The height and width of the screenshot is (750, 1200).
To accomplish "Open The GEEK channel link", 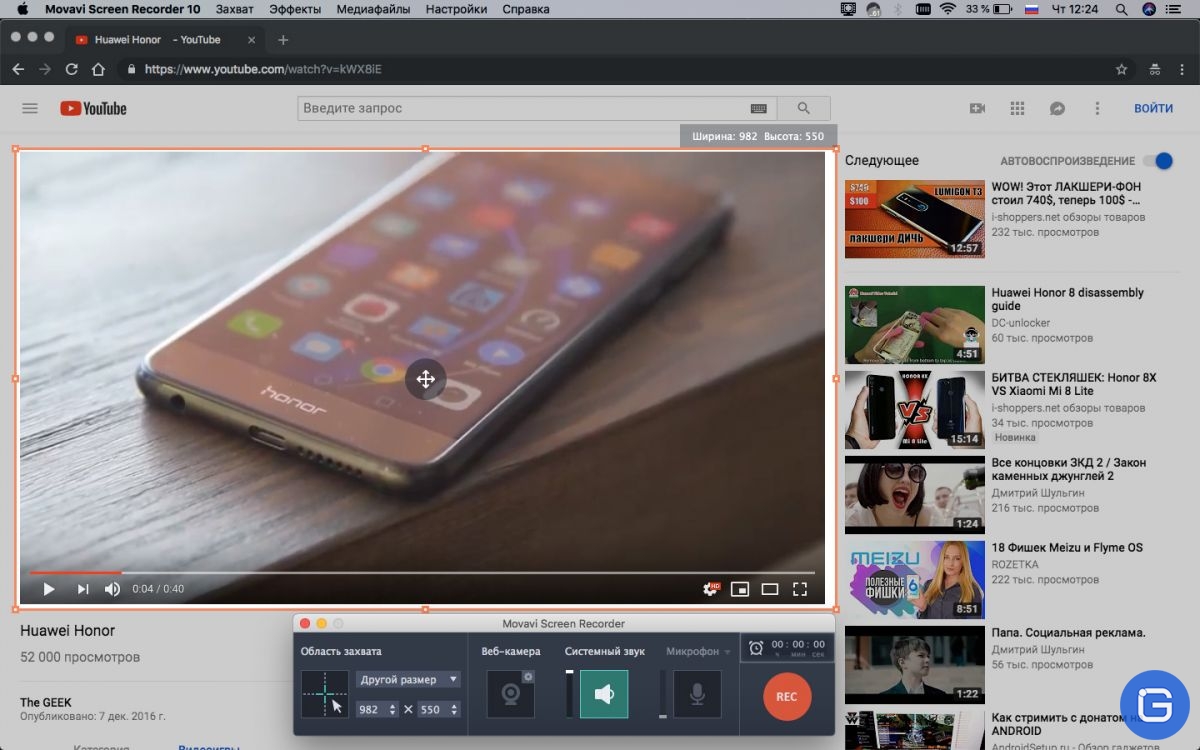I will pyautogui.click(x=46, y=702).
